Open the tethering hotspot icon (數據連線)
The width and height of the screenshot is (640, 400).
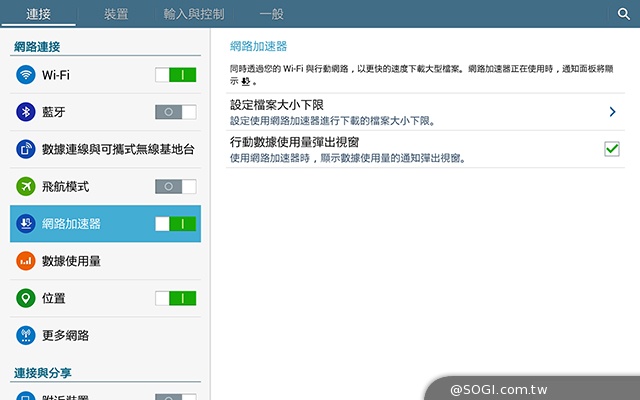coord(26,149)
